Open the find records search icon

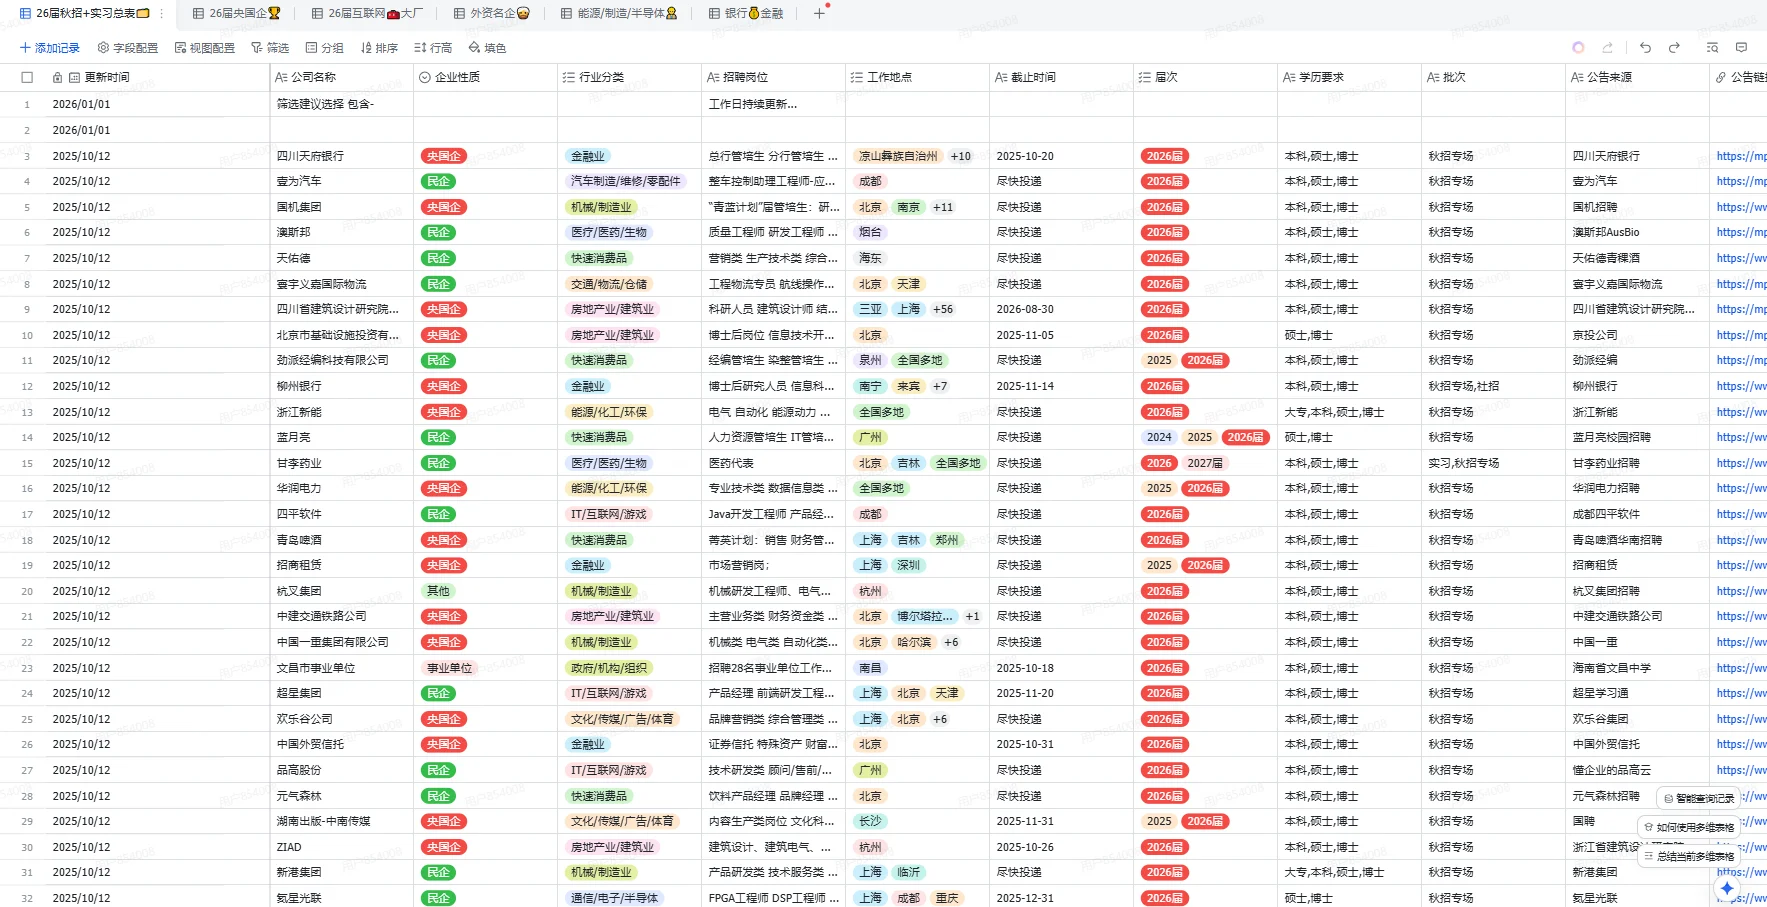click(x=1712, y=47)
